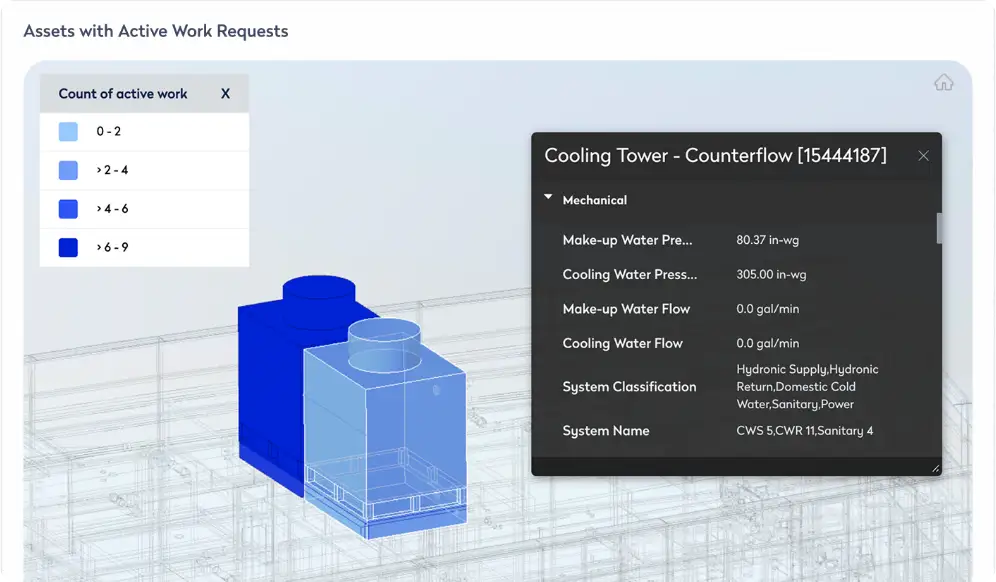
Task: Click the >4 - 6 legend color swatch
Action: (68, 209)
